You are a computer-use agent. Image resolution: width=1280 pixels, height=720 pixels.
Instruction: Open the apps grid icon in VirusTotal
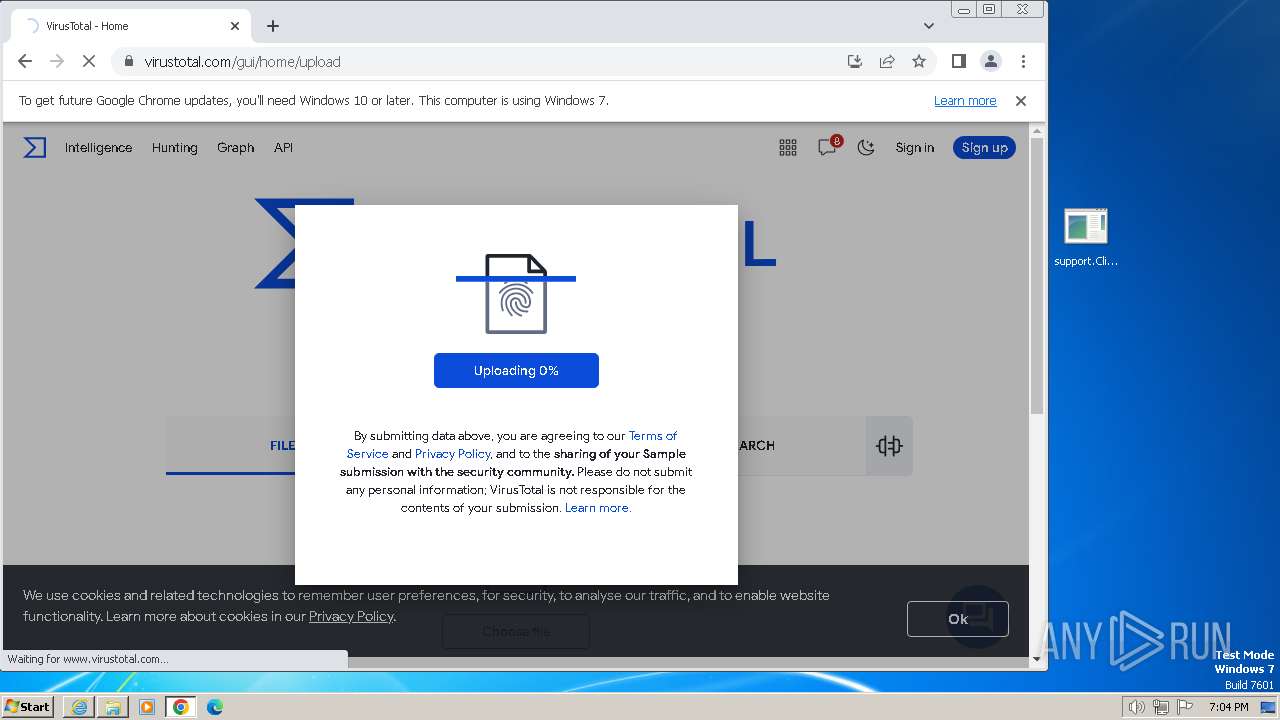coord(788,148)
